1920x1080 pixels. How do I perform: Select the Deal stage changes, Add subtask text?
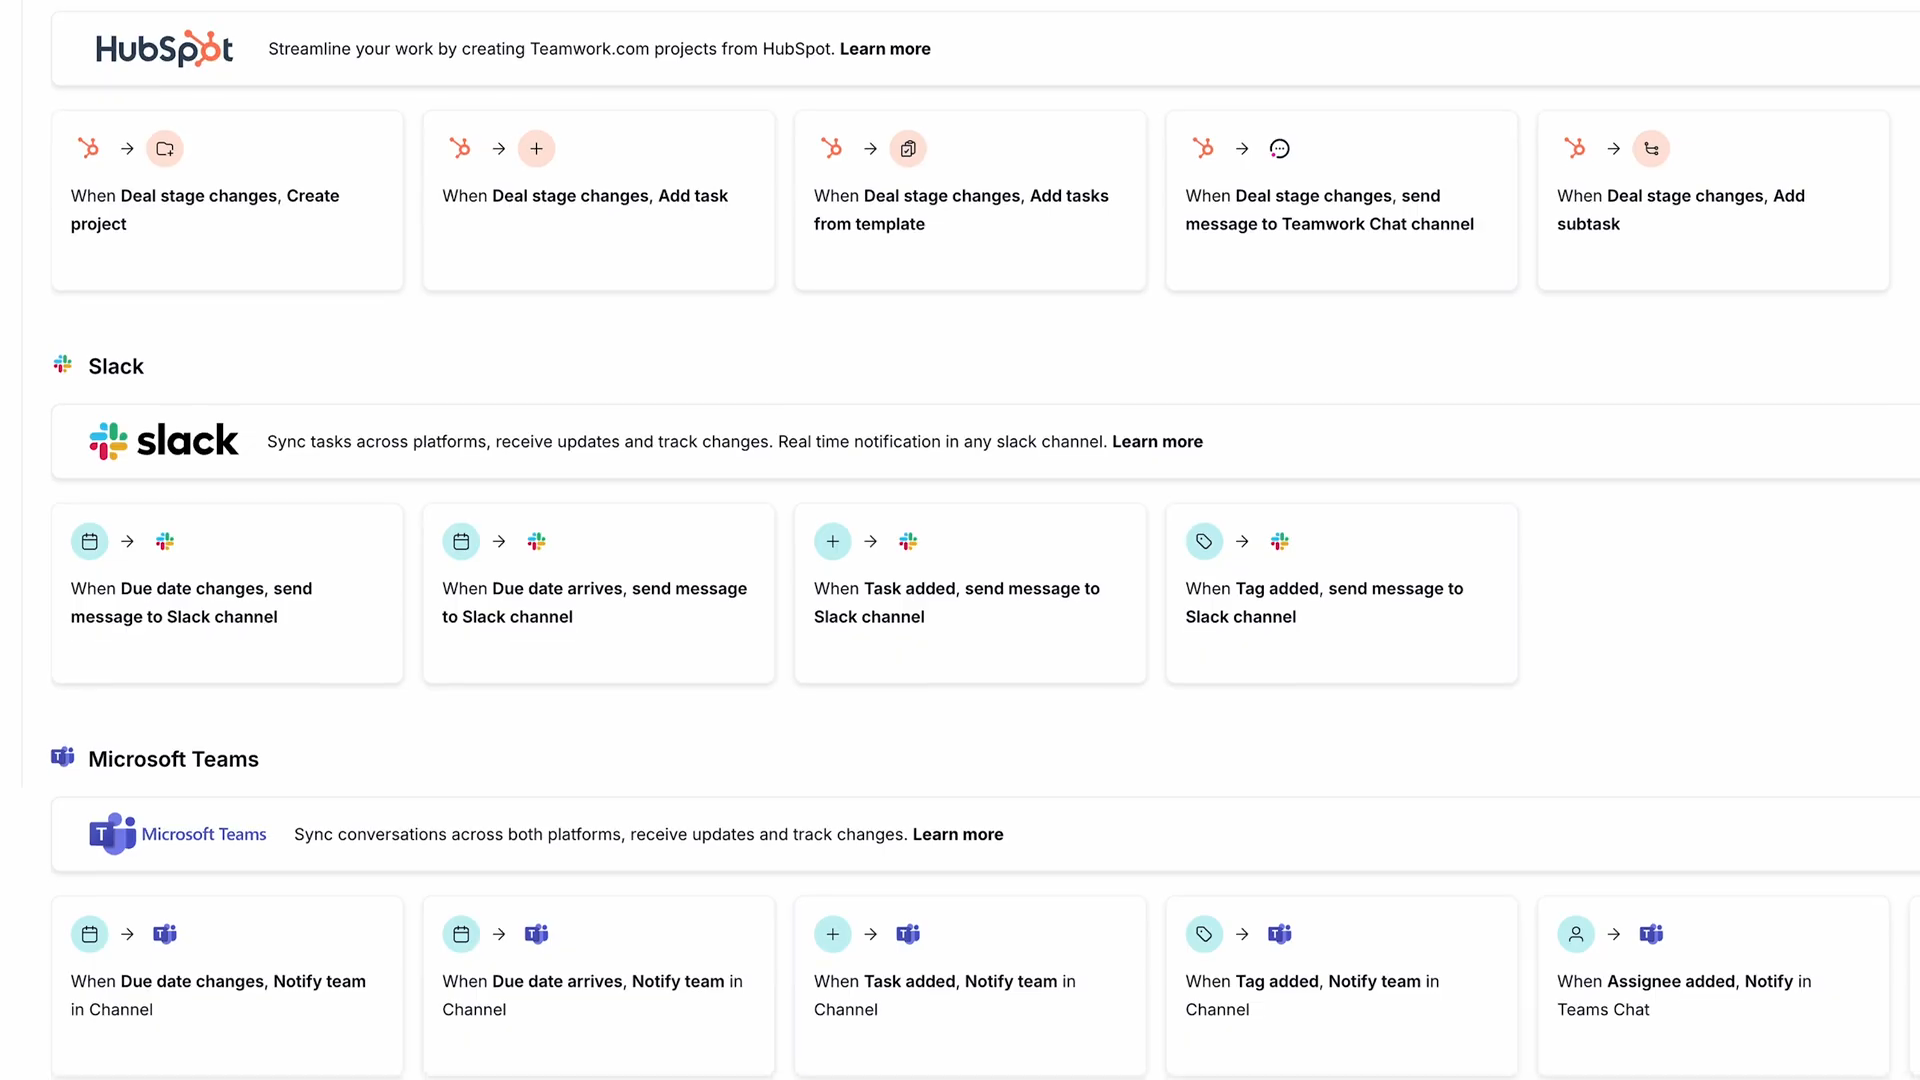pyautogui.click(x=1681, y=210)
